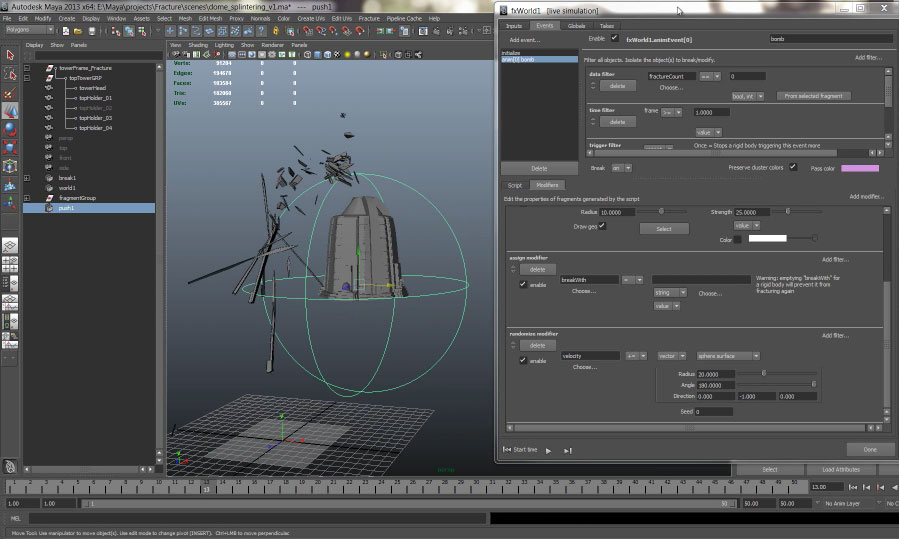Switch to the Inputs tab
The height and width of the screenshot is (539, 899).
click(514, 26)
